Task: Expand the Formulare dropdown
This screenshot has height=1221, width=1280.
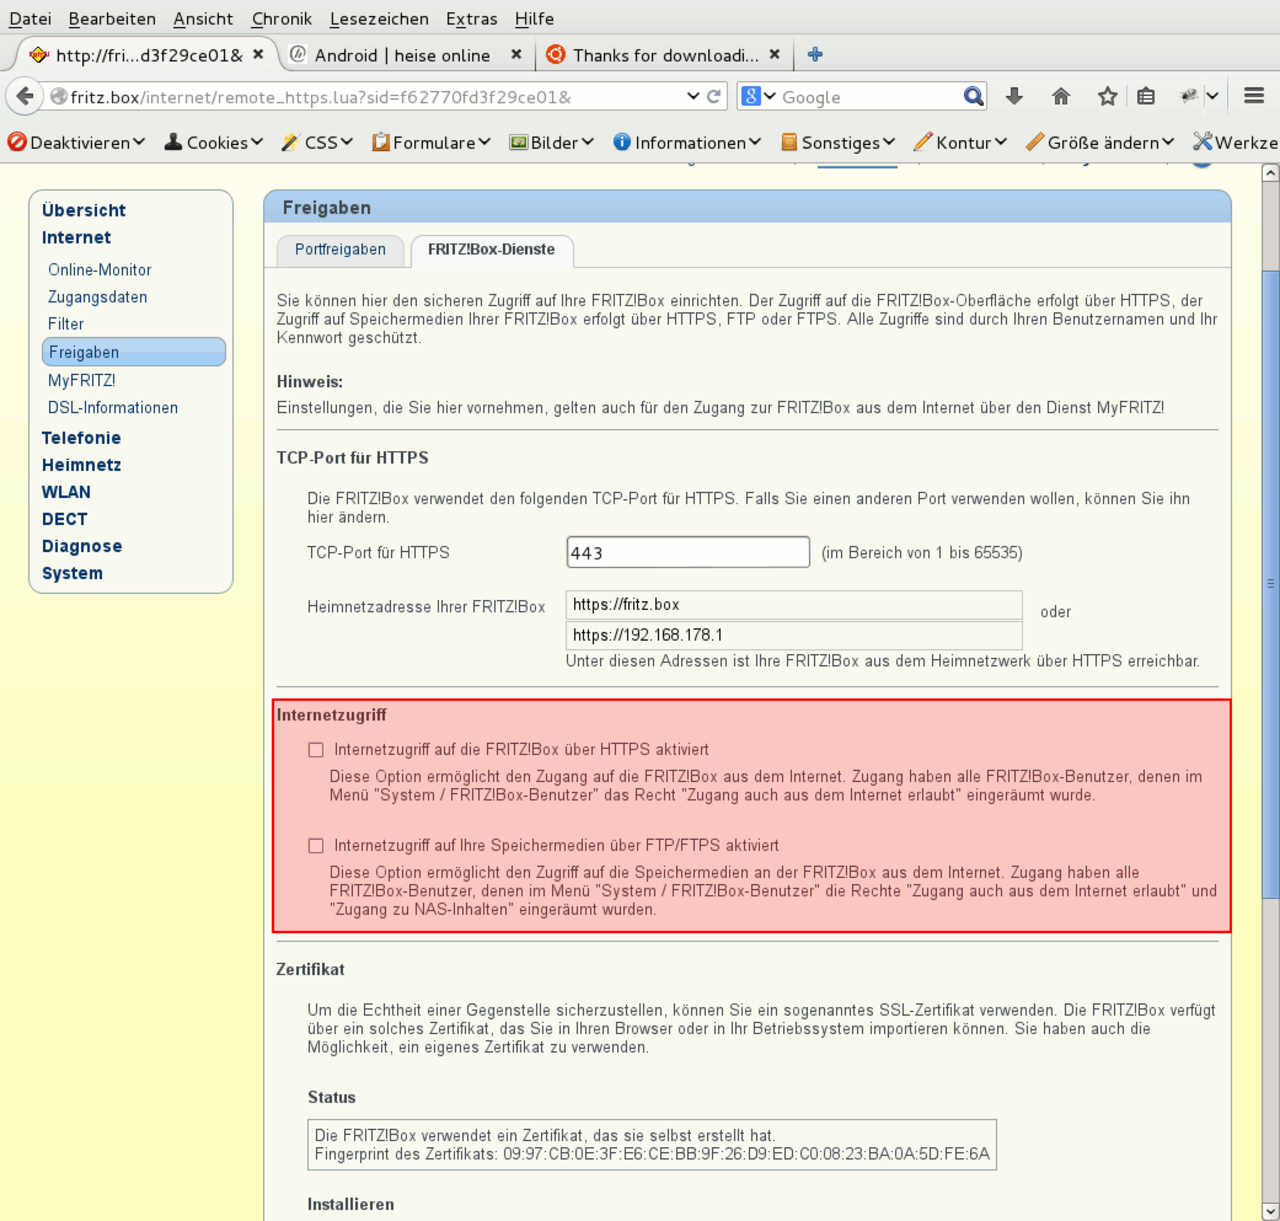Action: (x=484, y=142)
